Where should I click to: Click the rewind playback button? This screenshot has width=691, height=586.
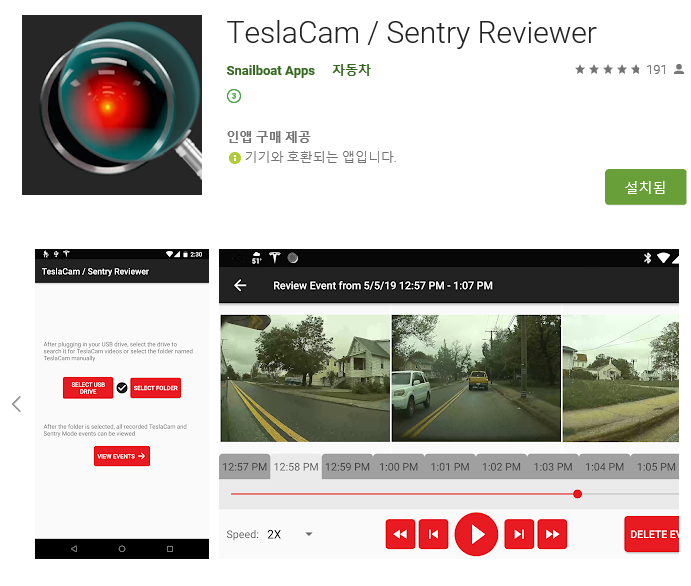400,534
